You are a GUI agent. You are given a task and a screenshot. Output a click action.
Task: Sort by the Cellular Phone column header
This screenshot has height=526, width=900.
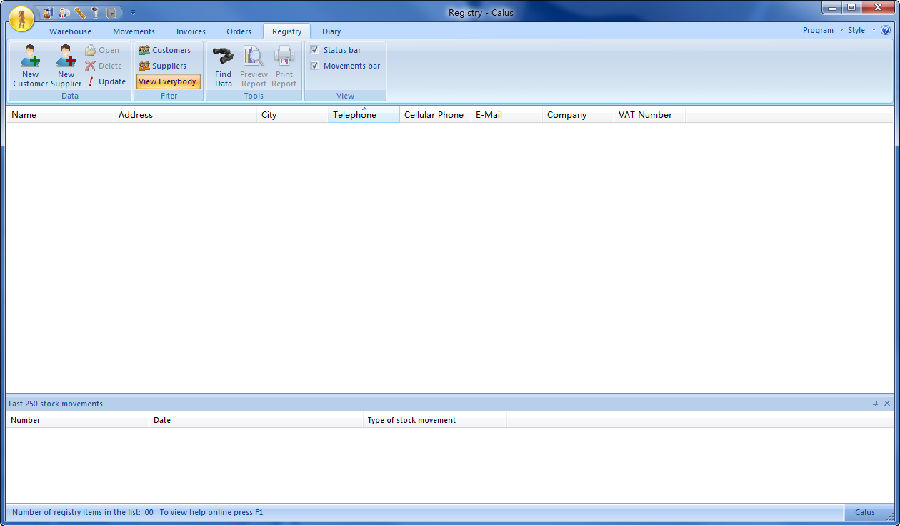point(435,115)
